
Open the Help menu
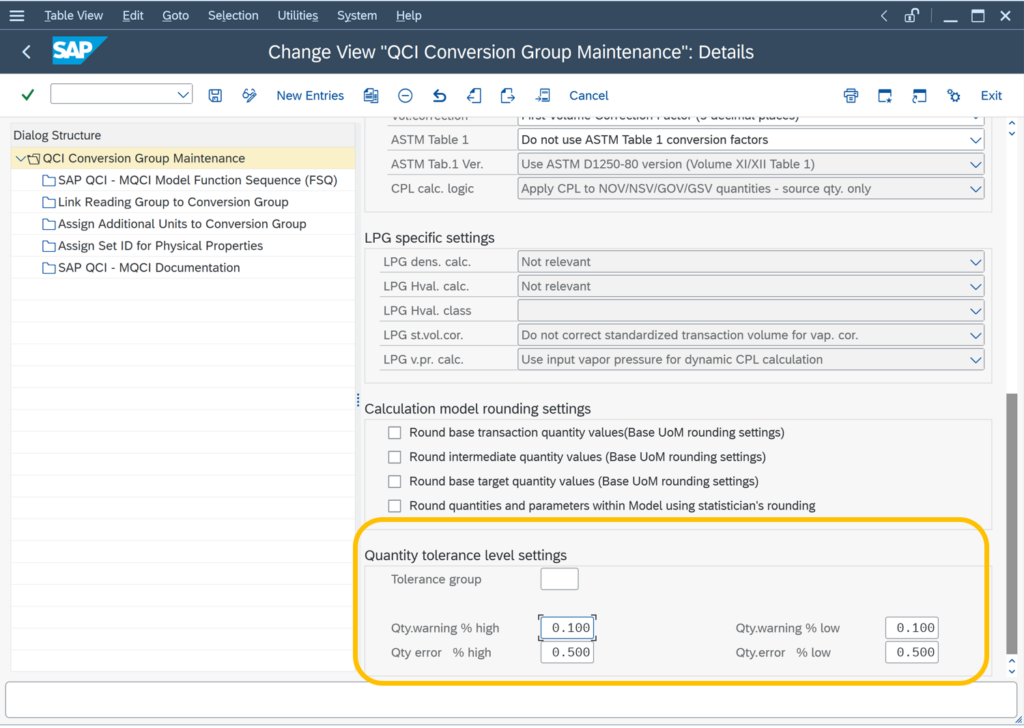click(x=408, y=15)
